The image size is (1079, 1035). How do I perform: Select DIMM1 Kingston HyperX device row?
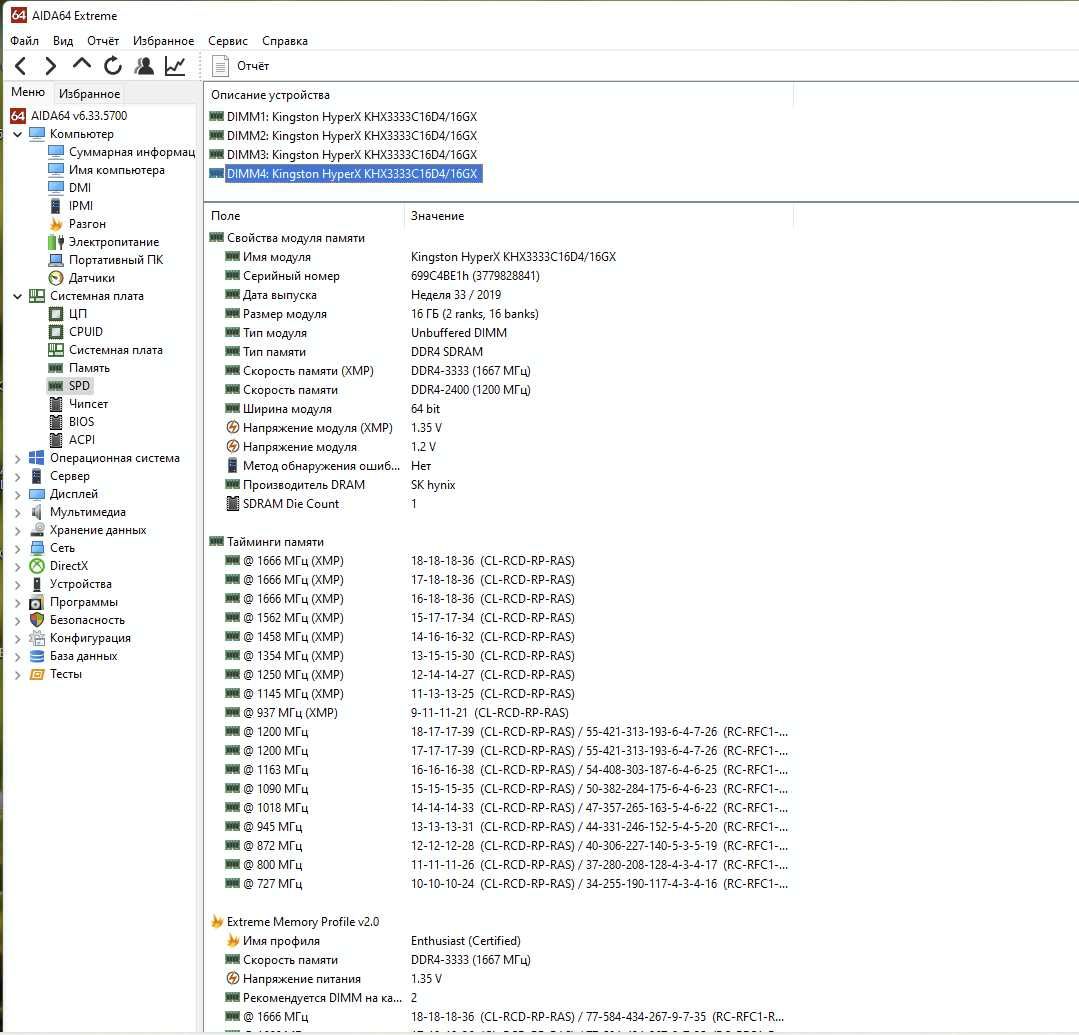pyautogui.click(x=343, y=117)
